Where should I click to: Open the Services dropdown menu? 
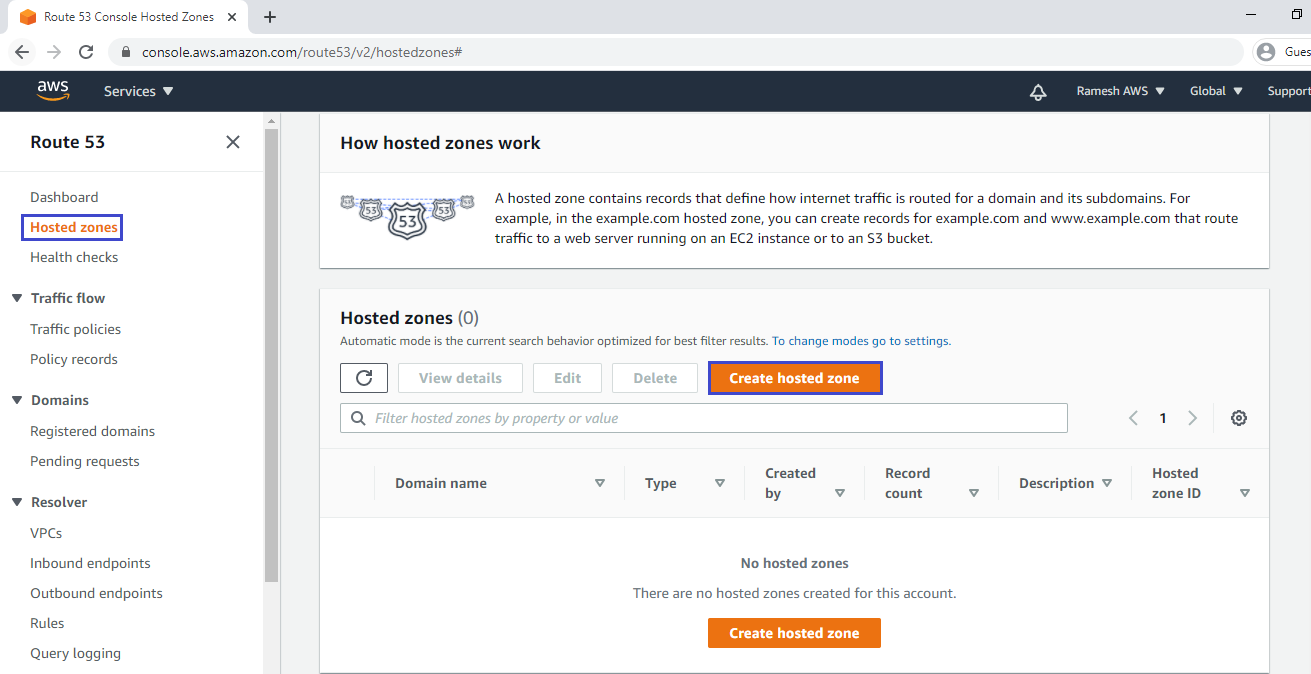pyautogui.click(x=139, y=91)
